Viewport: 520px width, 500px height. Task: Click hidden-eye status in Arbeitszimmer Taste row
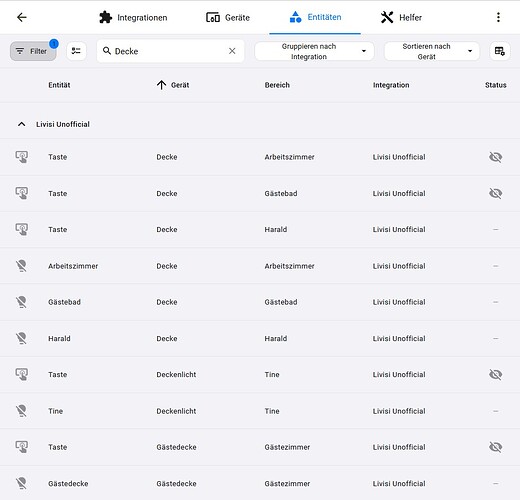(496, 157)
